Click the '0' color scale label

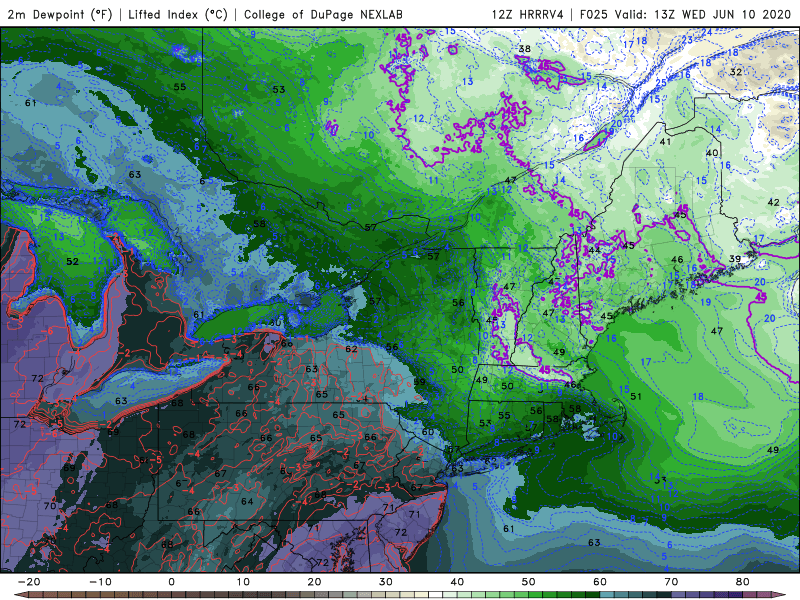[171, 582]
